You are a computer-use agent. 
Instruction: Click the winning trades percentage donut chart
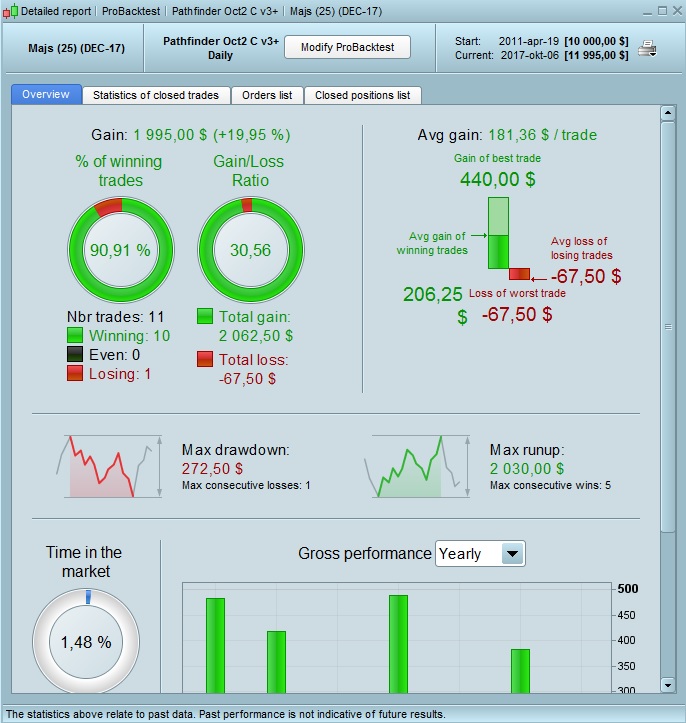(121, 250)
